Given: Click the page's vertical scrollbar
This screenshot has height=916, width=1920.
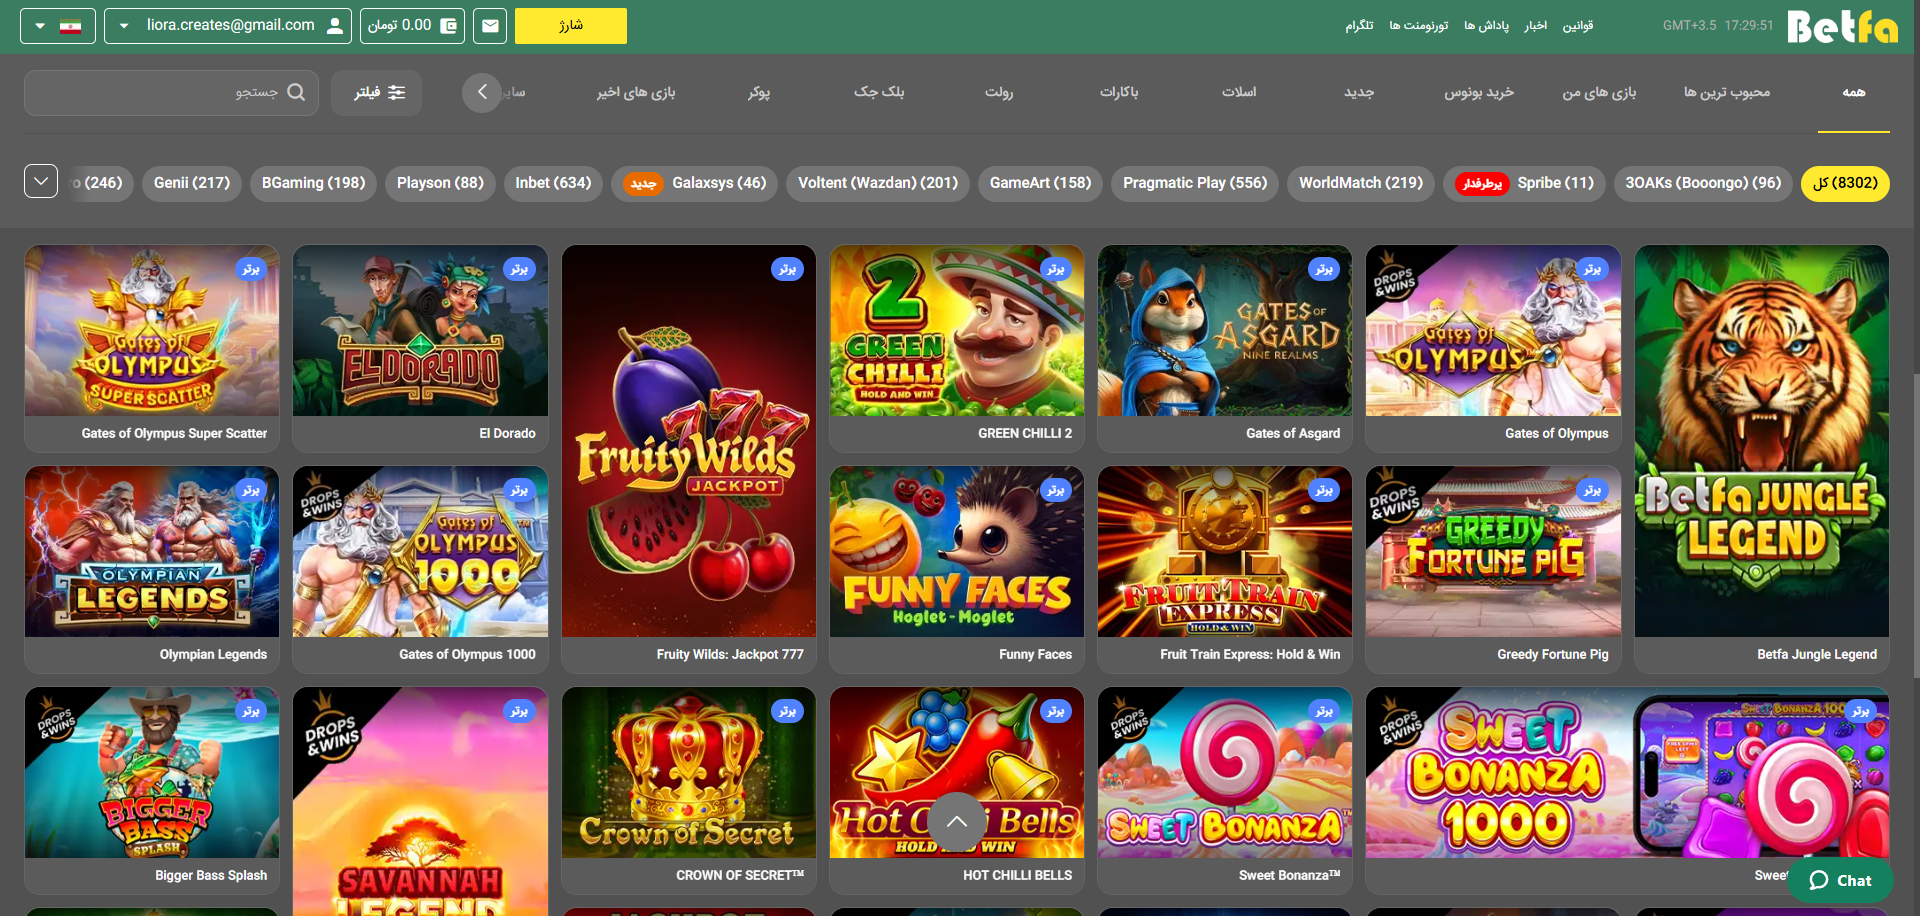Looking at the screenshot, I should tap(1914, 520).
